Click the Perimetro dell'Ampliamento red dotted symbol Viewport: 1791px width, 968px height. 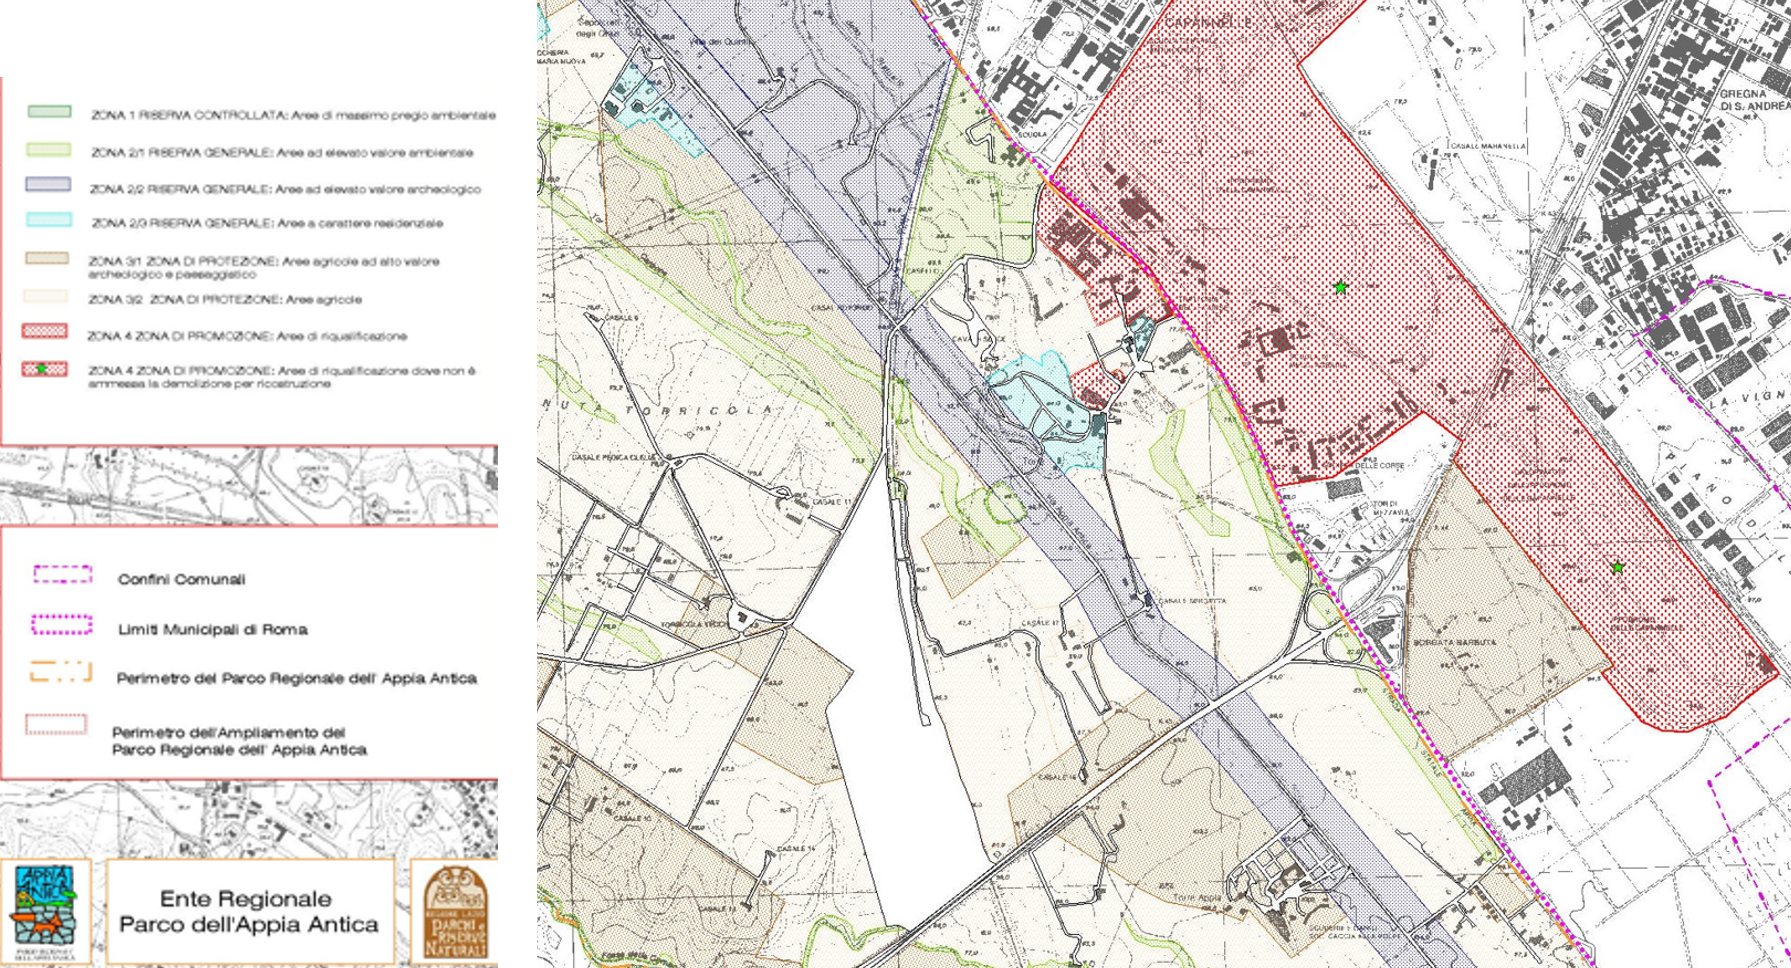tap(57, 725)
